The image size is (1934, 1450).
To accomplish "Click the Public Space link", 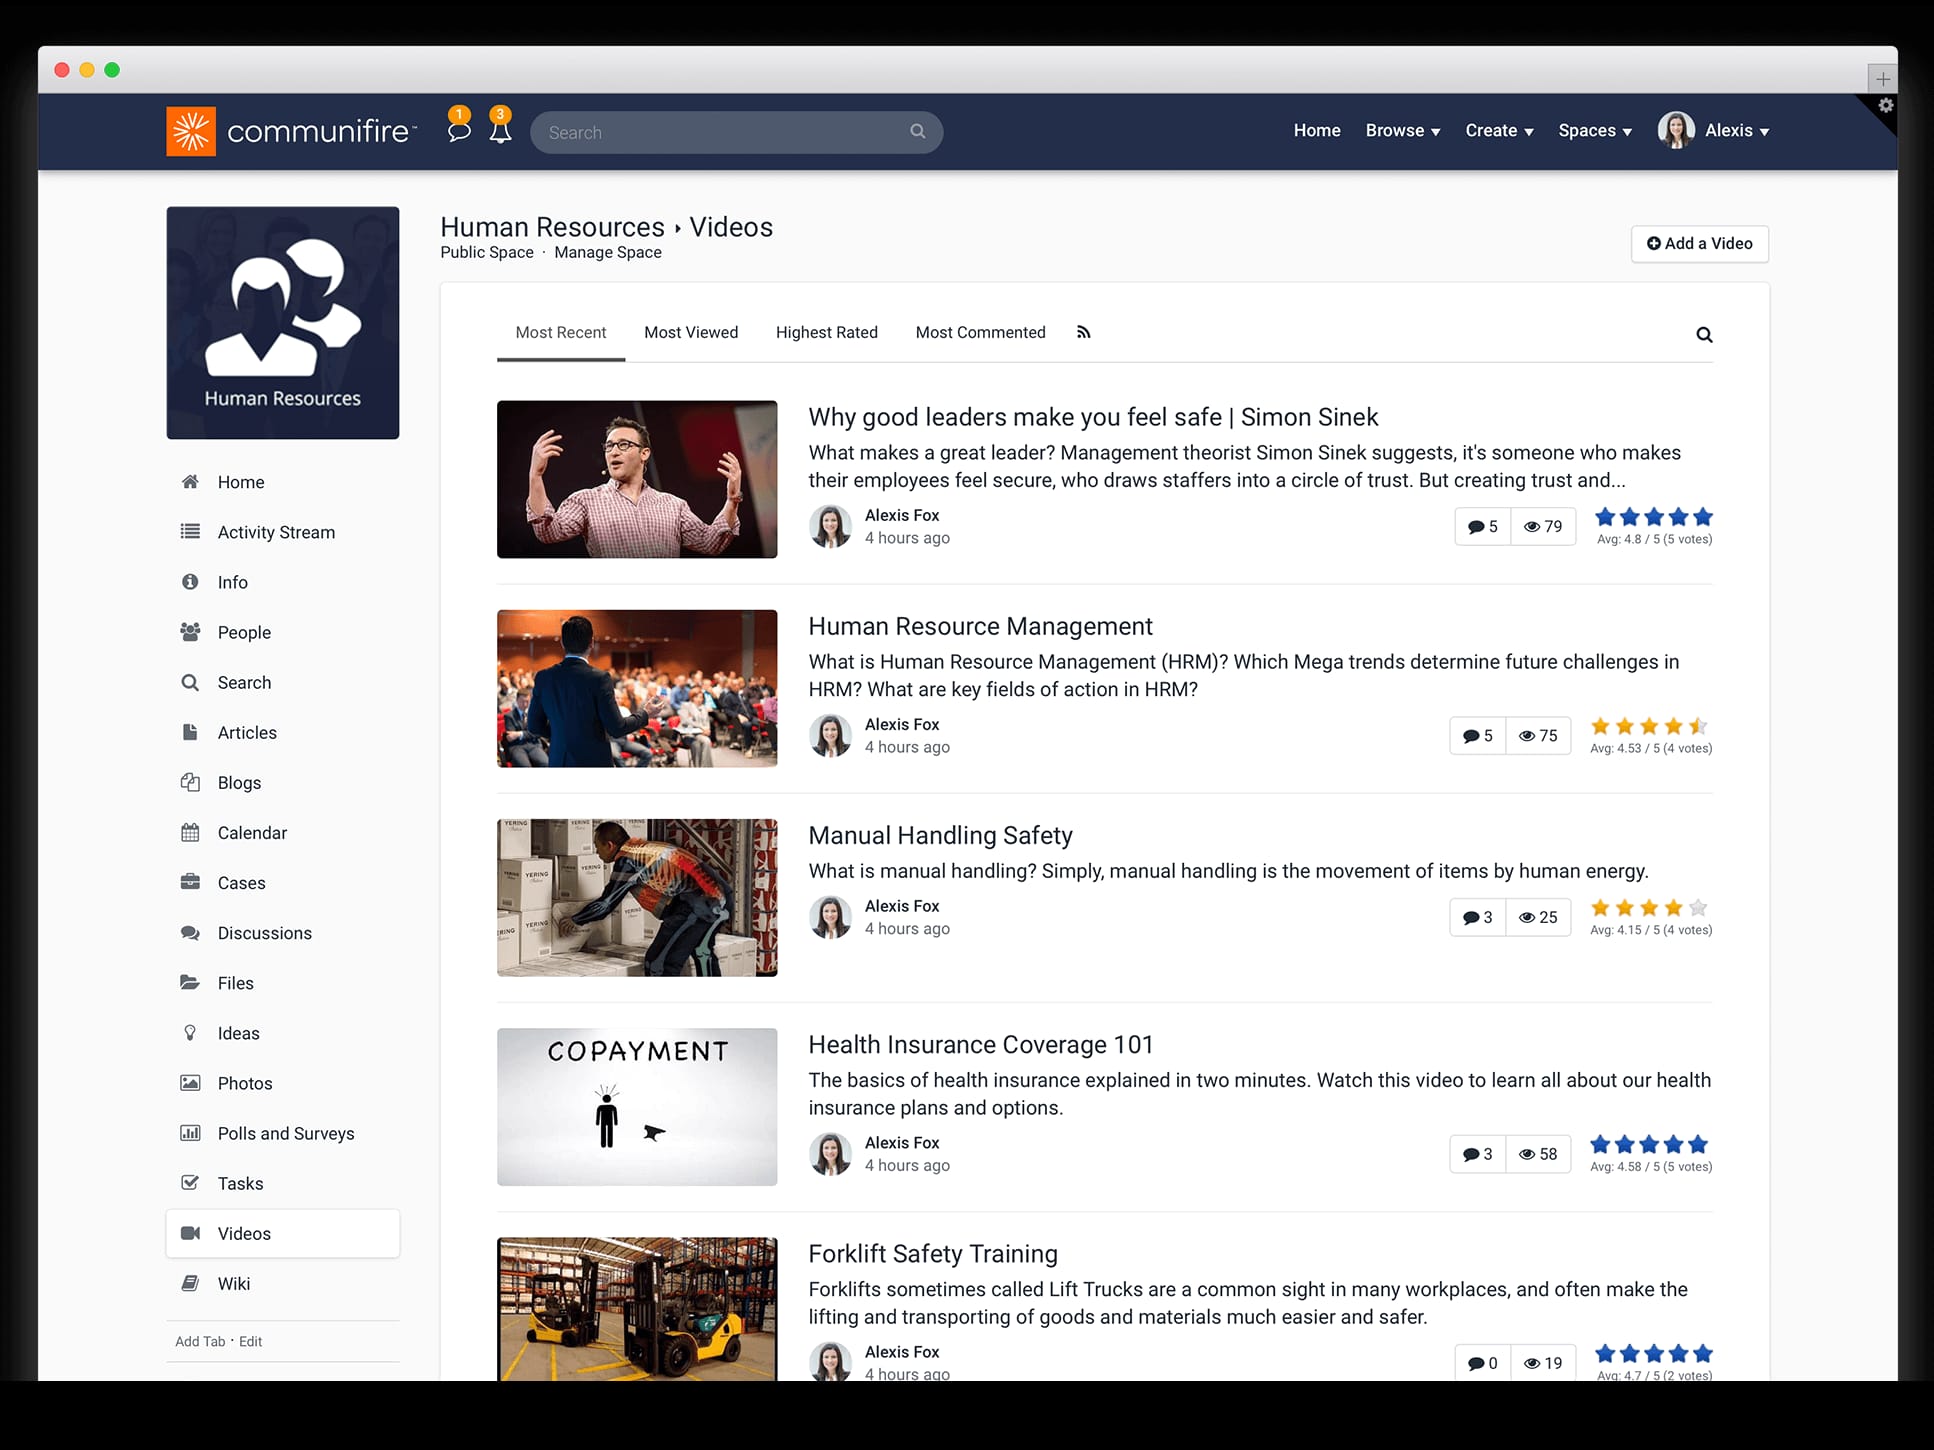I will pyautogui.click(x=487, y=253).
